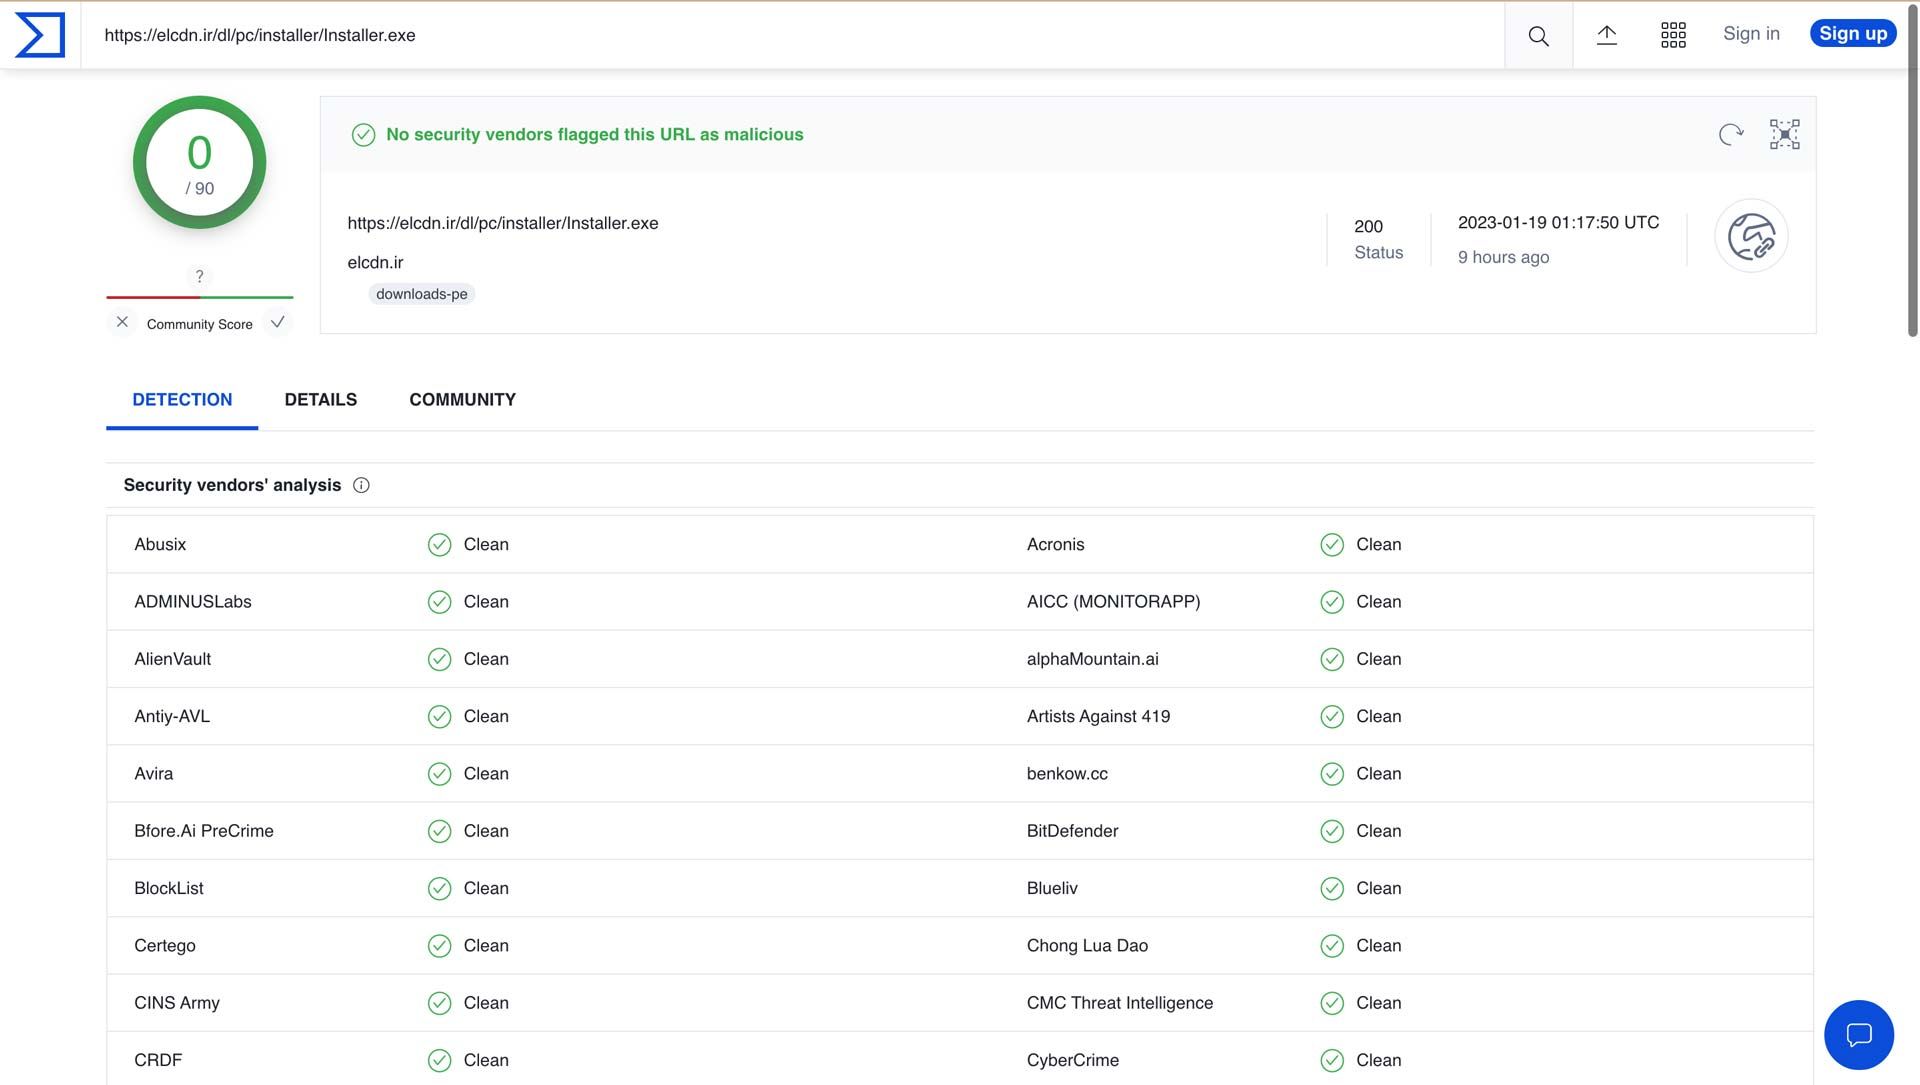Click the Sign in link

coord(1751,33)
